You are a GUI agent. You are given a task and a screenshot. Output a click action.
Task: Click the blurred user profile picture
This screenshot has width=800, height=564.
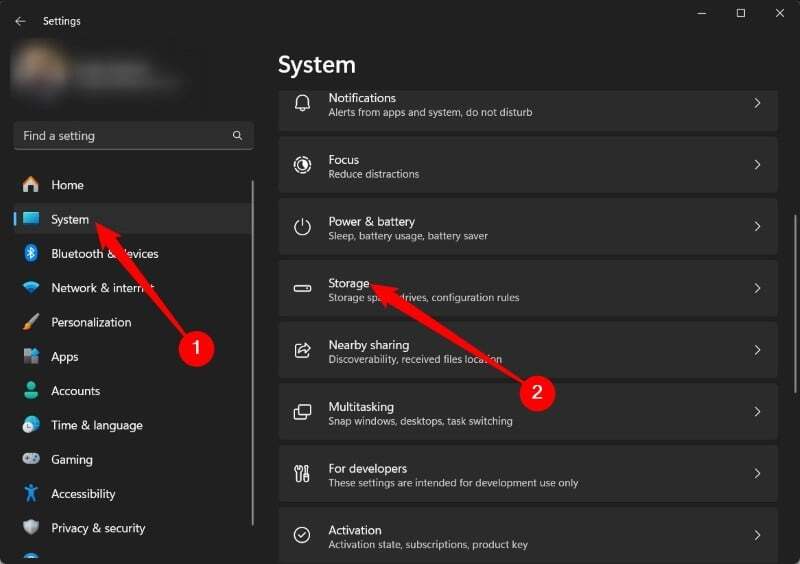[x=41, y=69]
